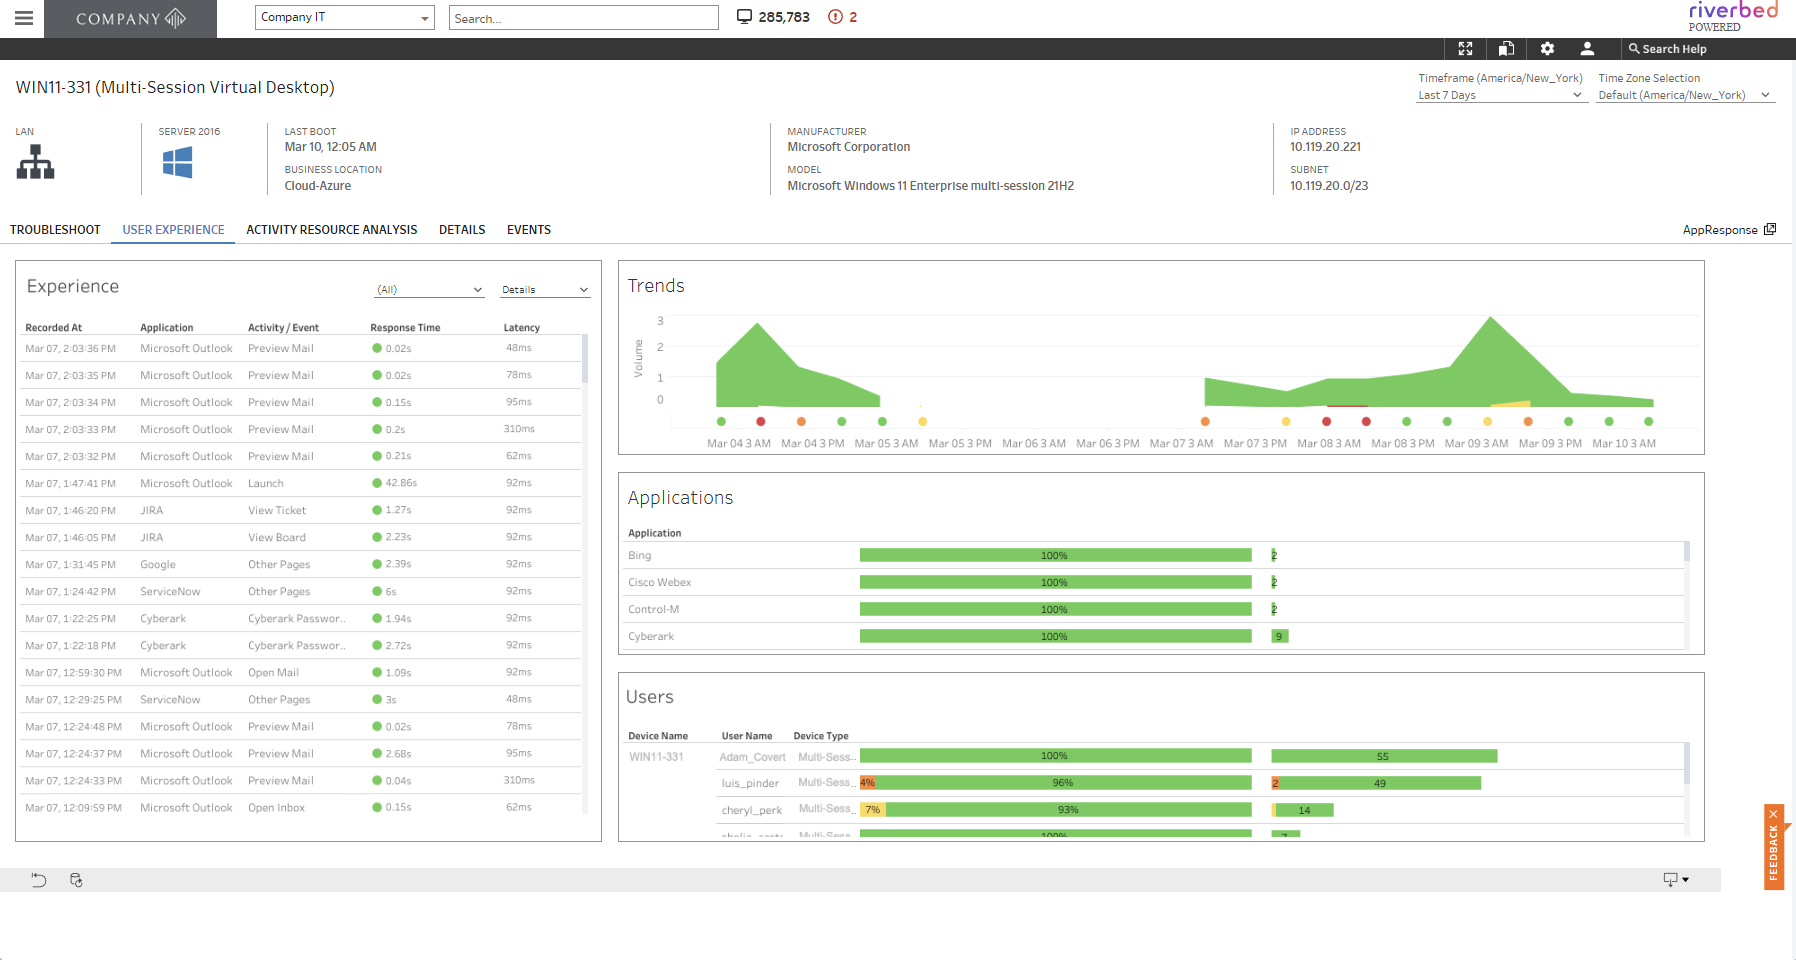
Task: Click the Latency column header
Action: (x=522, y=328)
